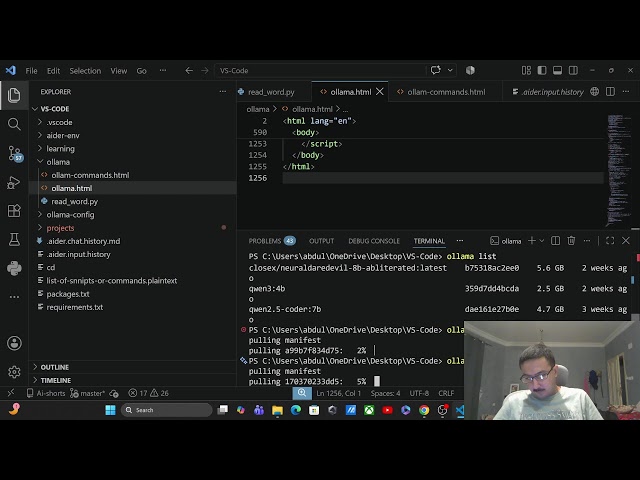Close the ollama.html editor tab
This screenshot has height=480, width=640.
380,92
